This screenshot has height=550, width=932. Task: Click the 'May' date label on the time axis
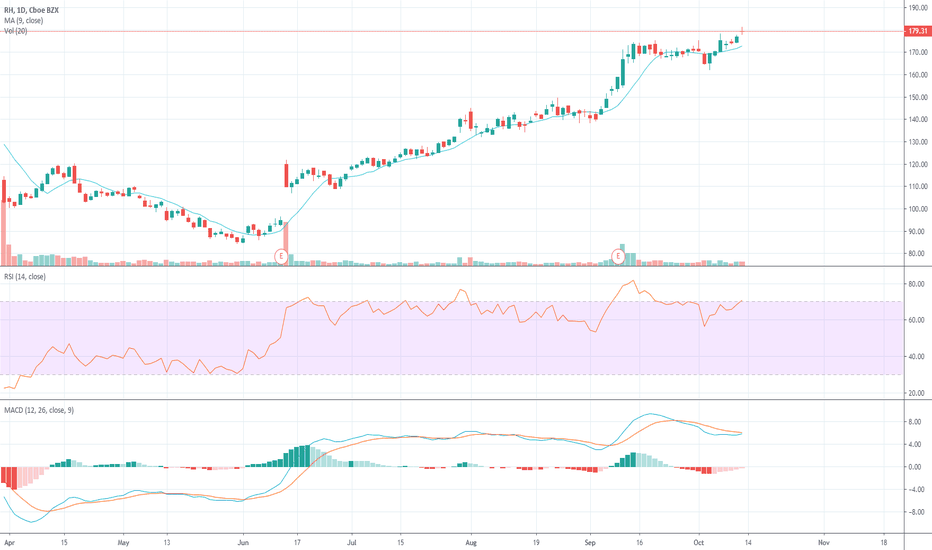click(124, 543)
